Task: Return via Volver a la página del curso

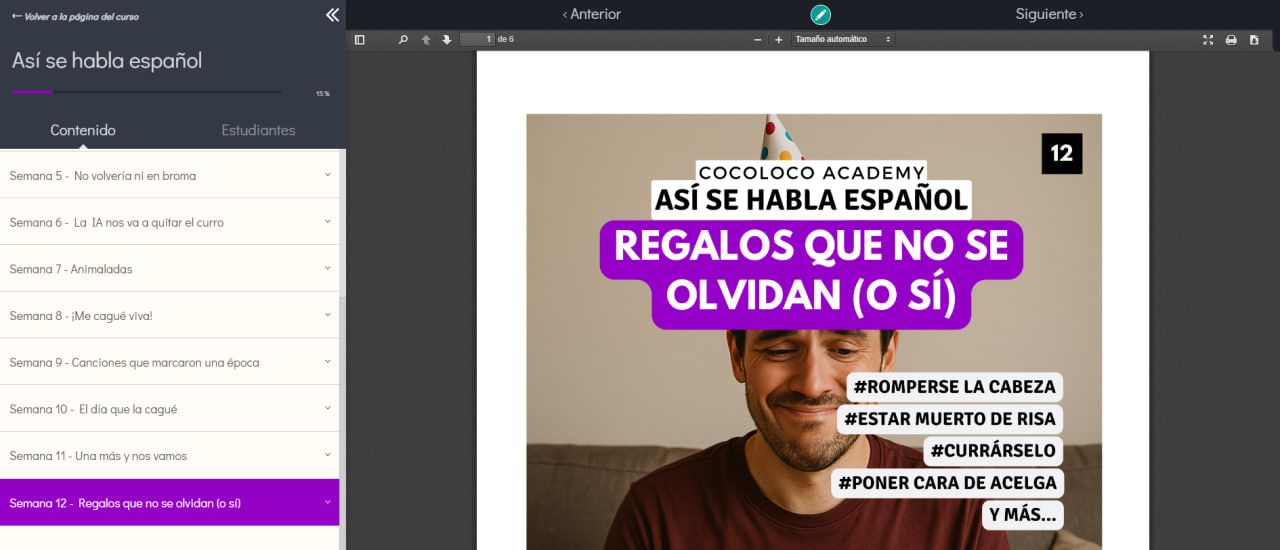Action: click(x=75, y=17)
